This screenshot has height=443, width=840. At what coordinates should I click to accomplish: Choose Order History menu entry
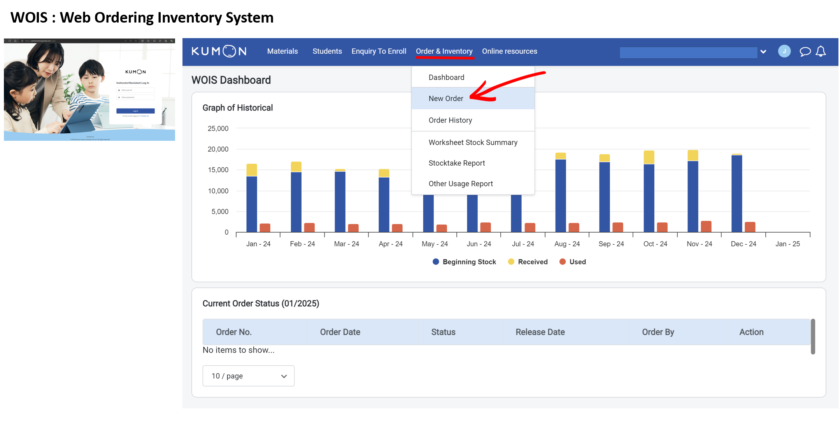coord(450,120)
